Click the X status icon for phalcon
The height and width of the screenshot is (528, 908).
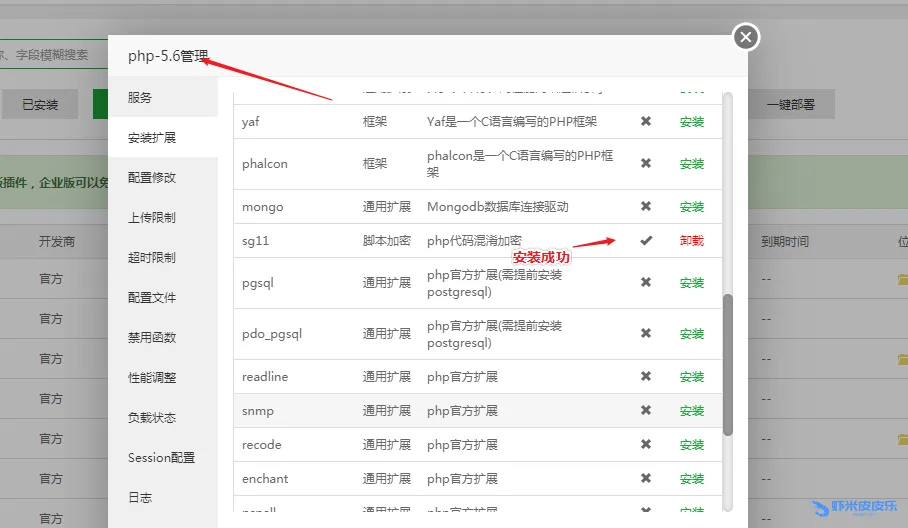pos(646,164)
